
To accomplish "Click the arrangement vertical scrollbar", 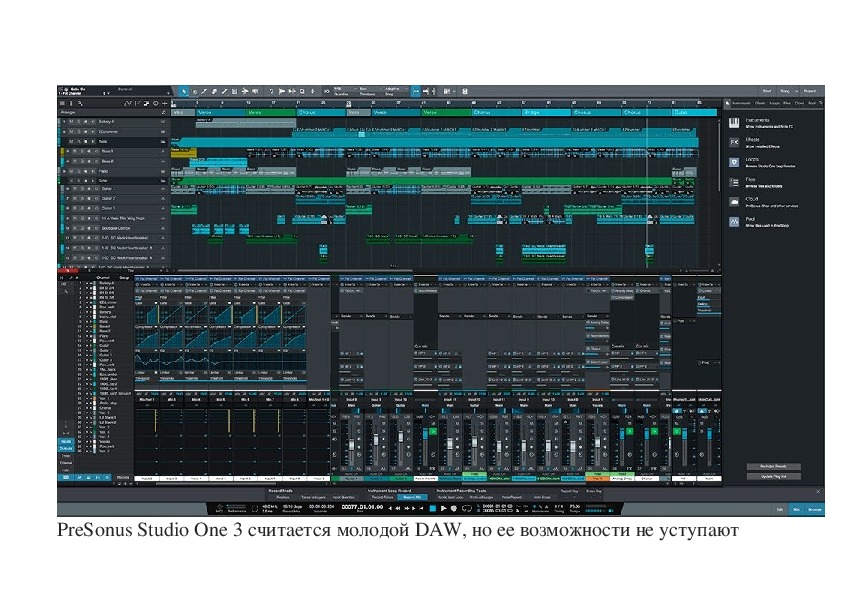I will pyautogui.click(x=720, y=156).
